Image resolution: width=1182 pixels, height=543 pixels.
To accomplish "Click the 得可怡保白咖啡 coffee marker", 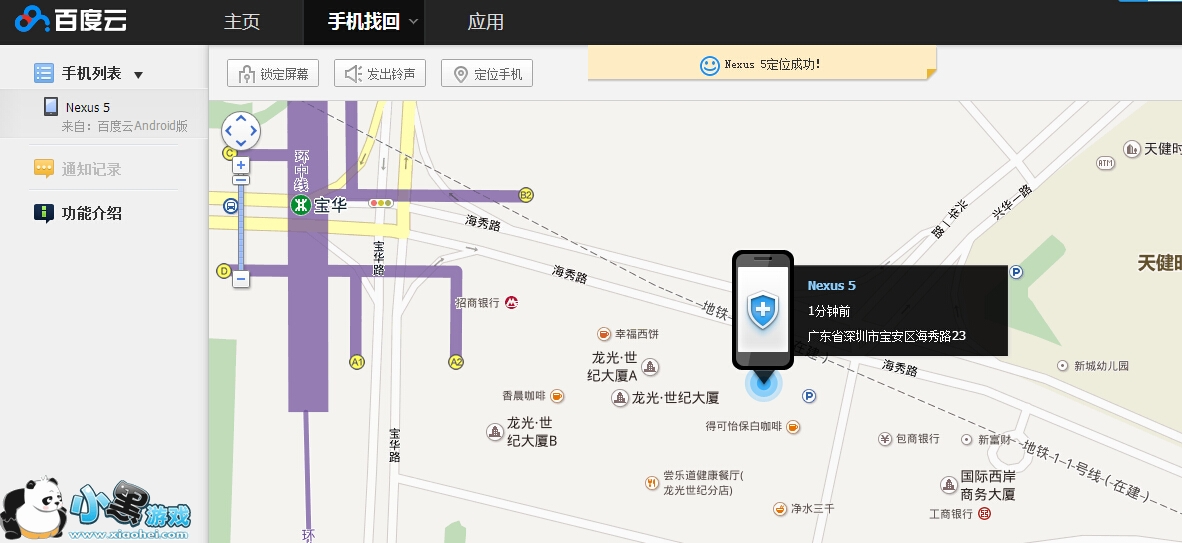I will [793, 427].
